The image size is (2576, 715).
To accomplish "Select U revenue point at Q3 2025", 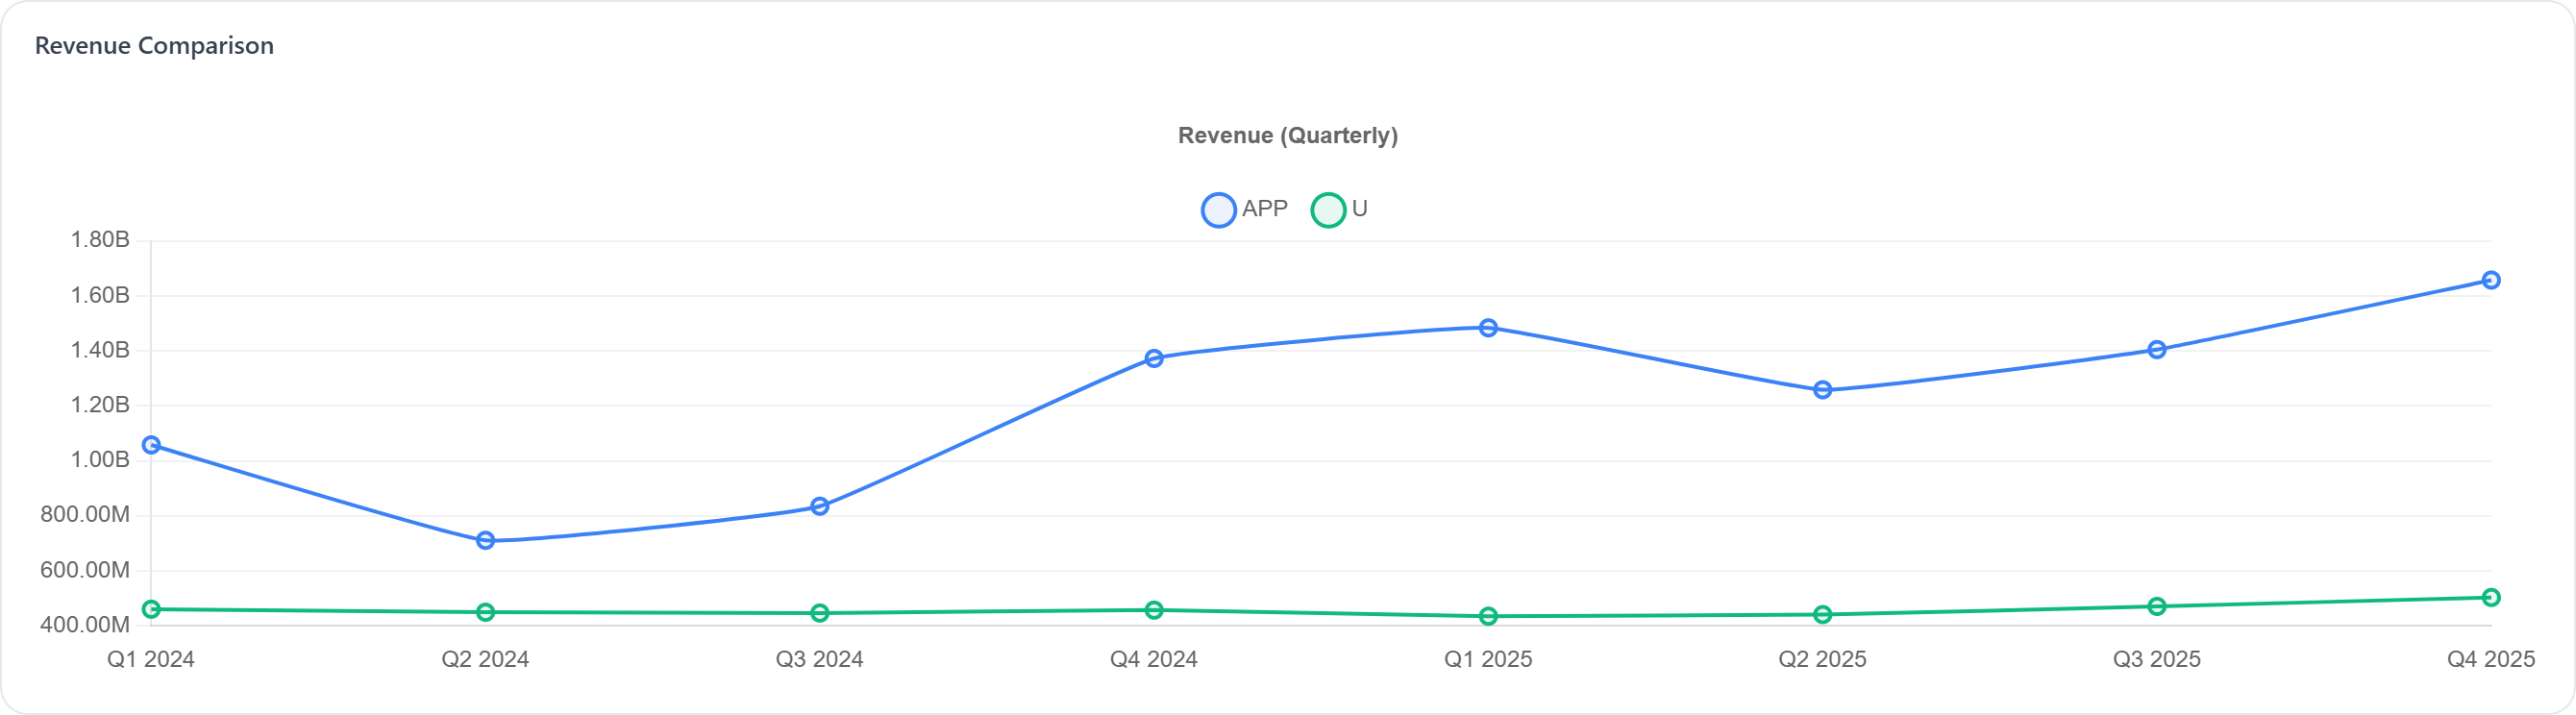I will tap(2157, 607).
